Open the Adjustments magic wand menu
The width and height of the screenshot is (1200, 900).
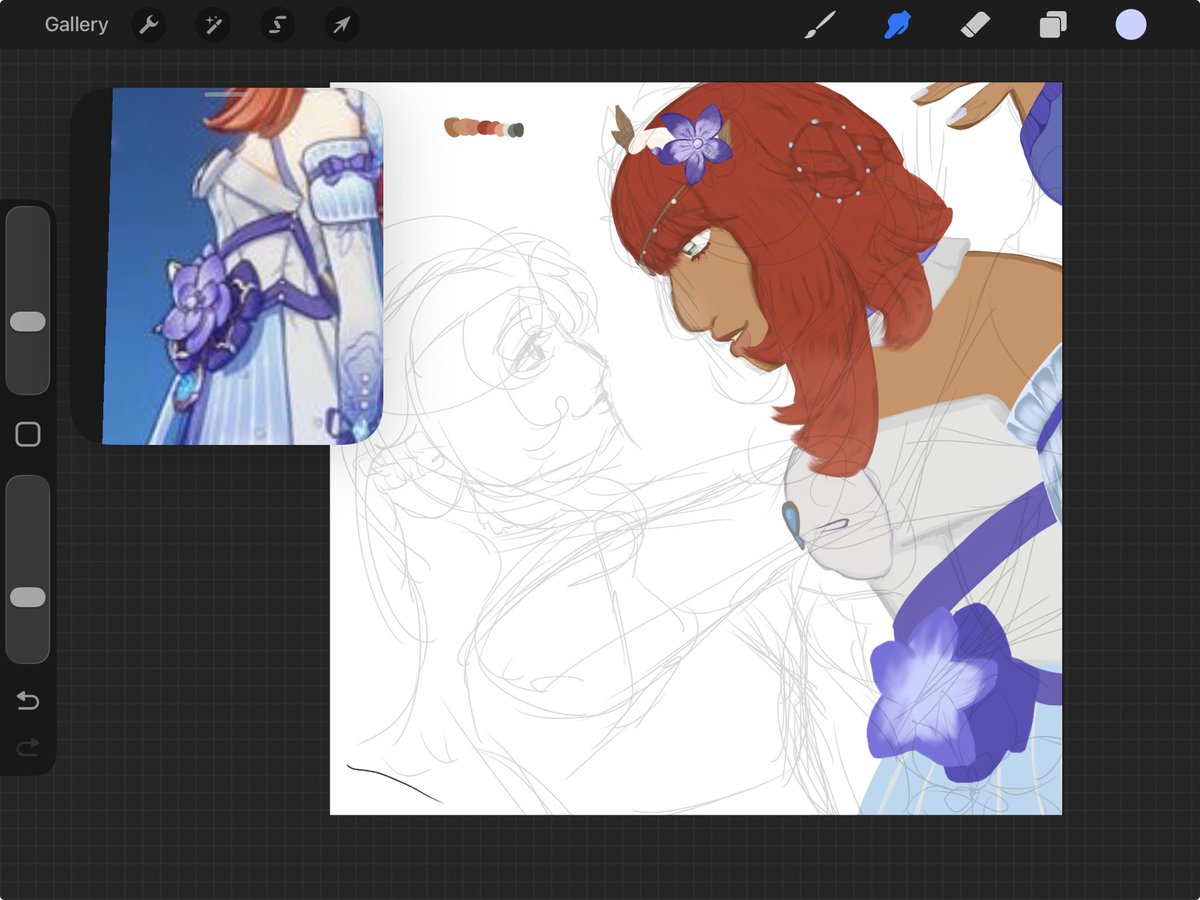click(x=213, y=25)
